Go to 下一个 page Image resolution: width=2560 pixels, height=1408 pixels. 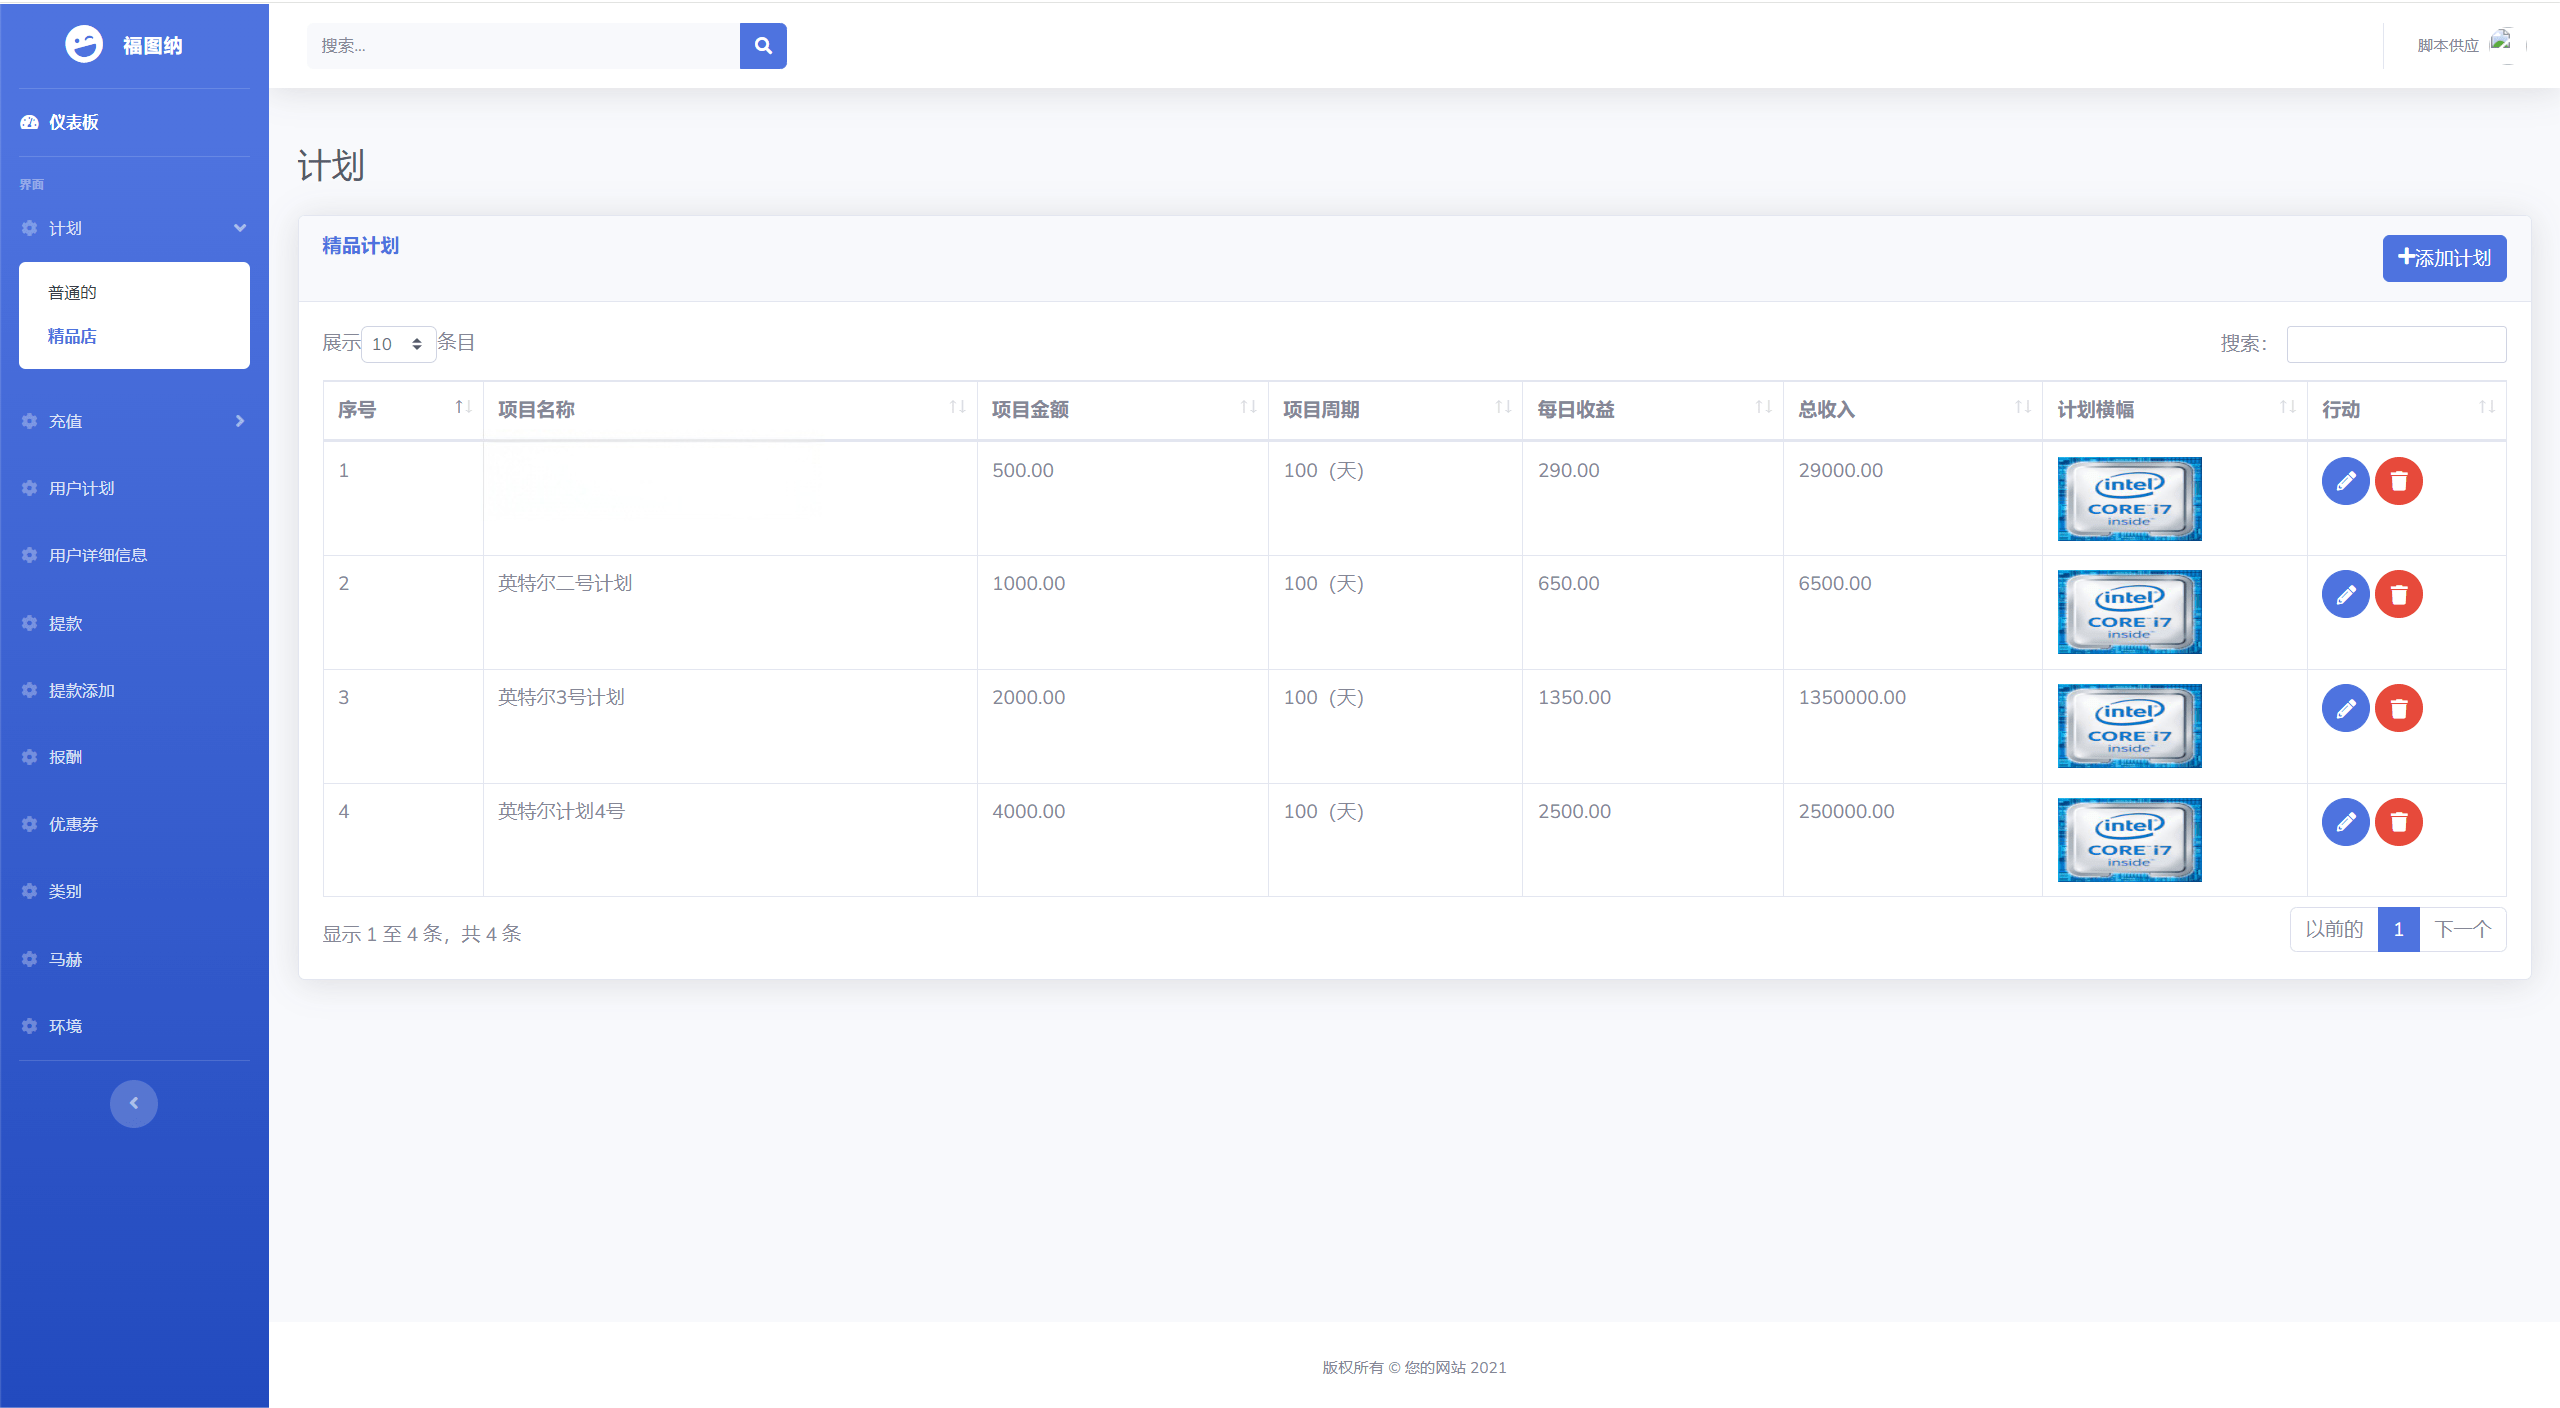[2462, 929]
